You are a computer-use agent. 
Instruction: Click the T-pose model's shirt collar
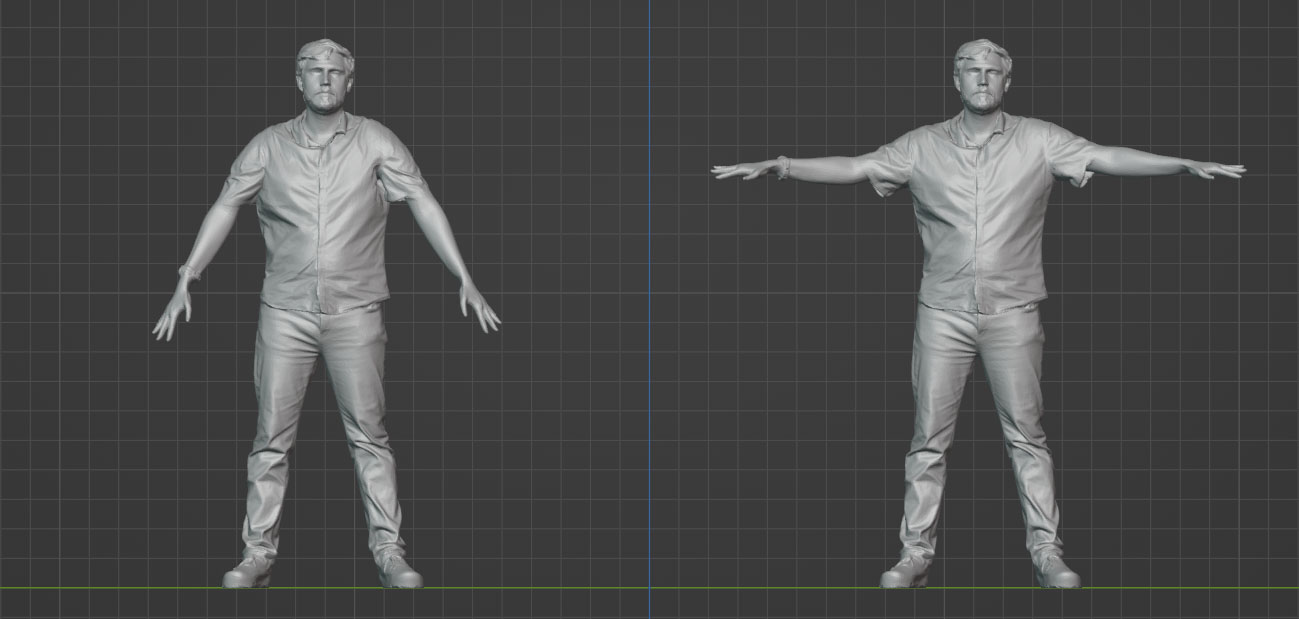(982, 128)
